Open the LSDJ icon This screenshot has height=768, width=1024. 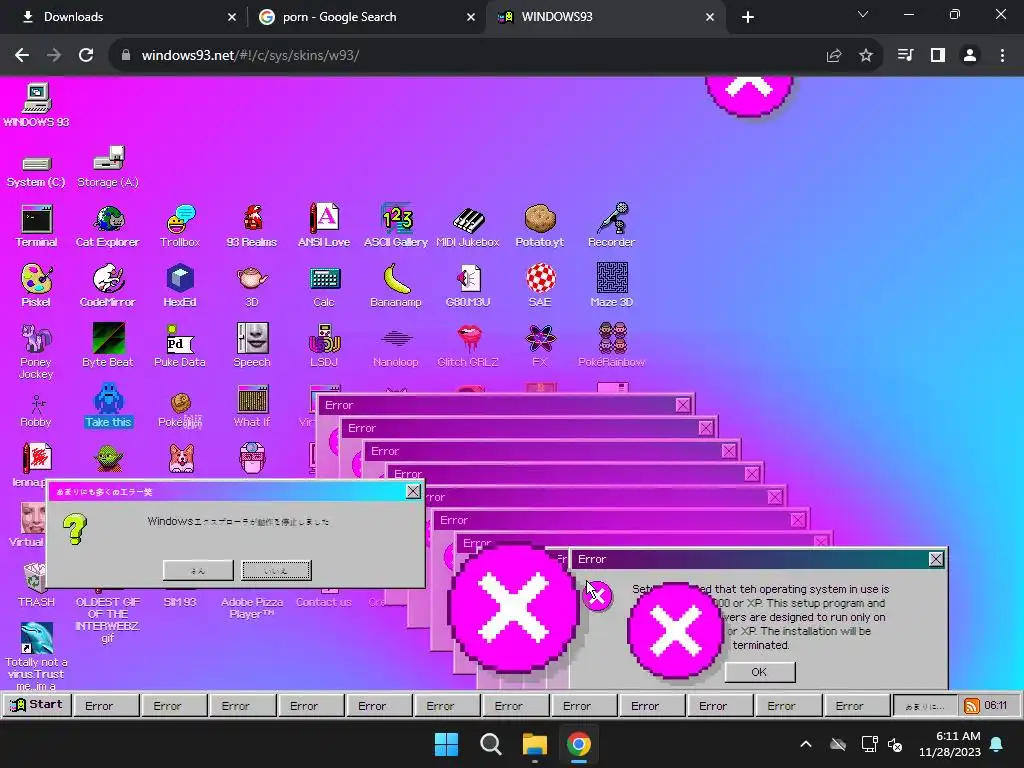pos(324,346)
